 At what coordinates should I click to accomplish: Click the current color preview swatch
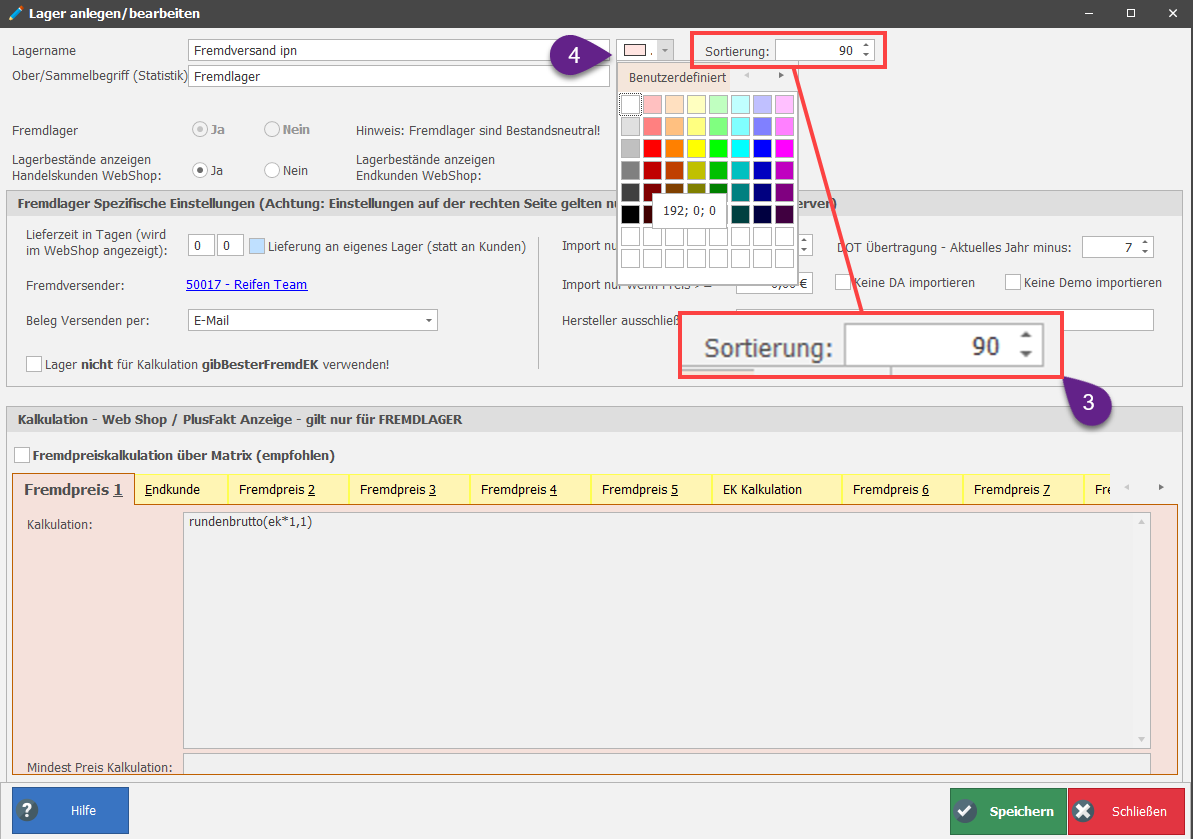[635, 50]
